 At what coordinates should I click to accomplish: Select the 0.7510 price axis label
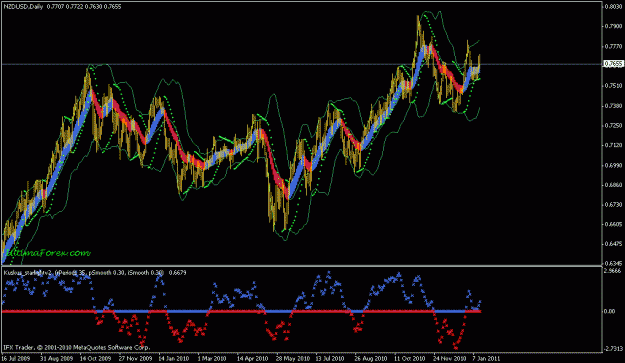pos(613,86)
